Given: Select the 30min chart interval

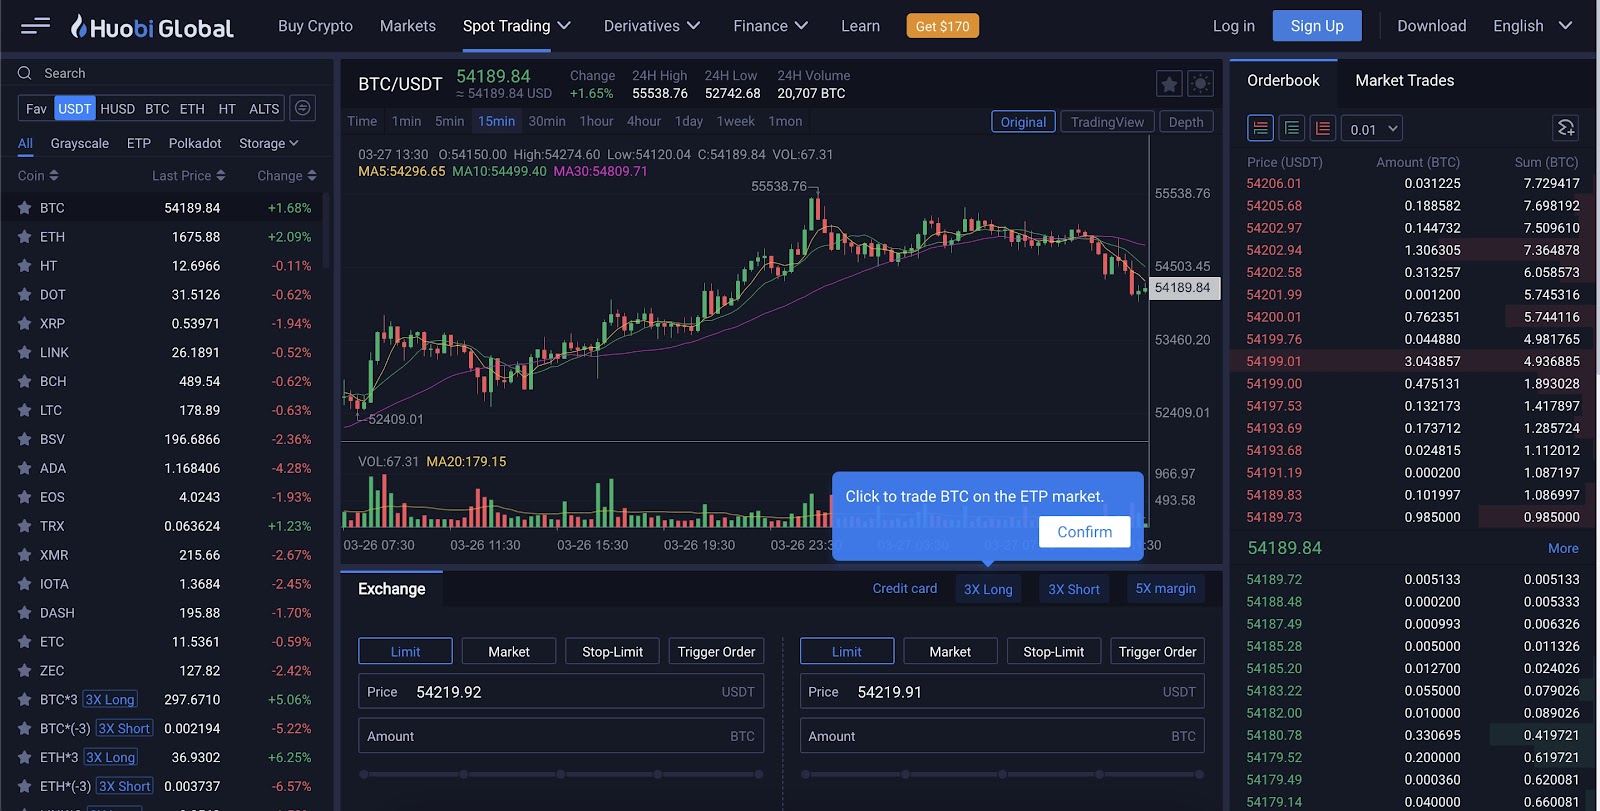Looking at the screenshot, I should click(547, 121).
